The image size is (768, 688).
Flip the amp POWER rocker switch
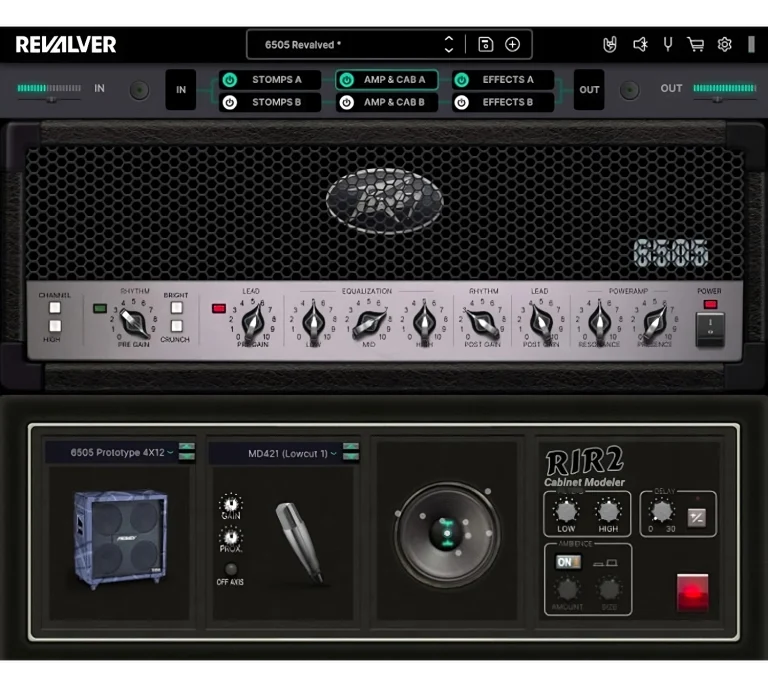[710, 329]
